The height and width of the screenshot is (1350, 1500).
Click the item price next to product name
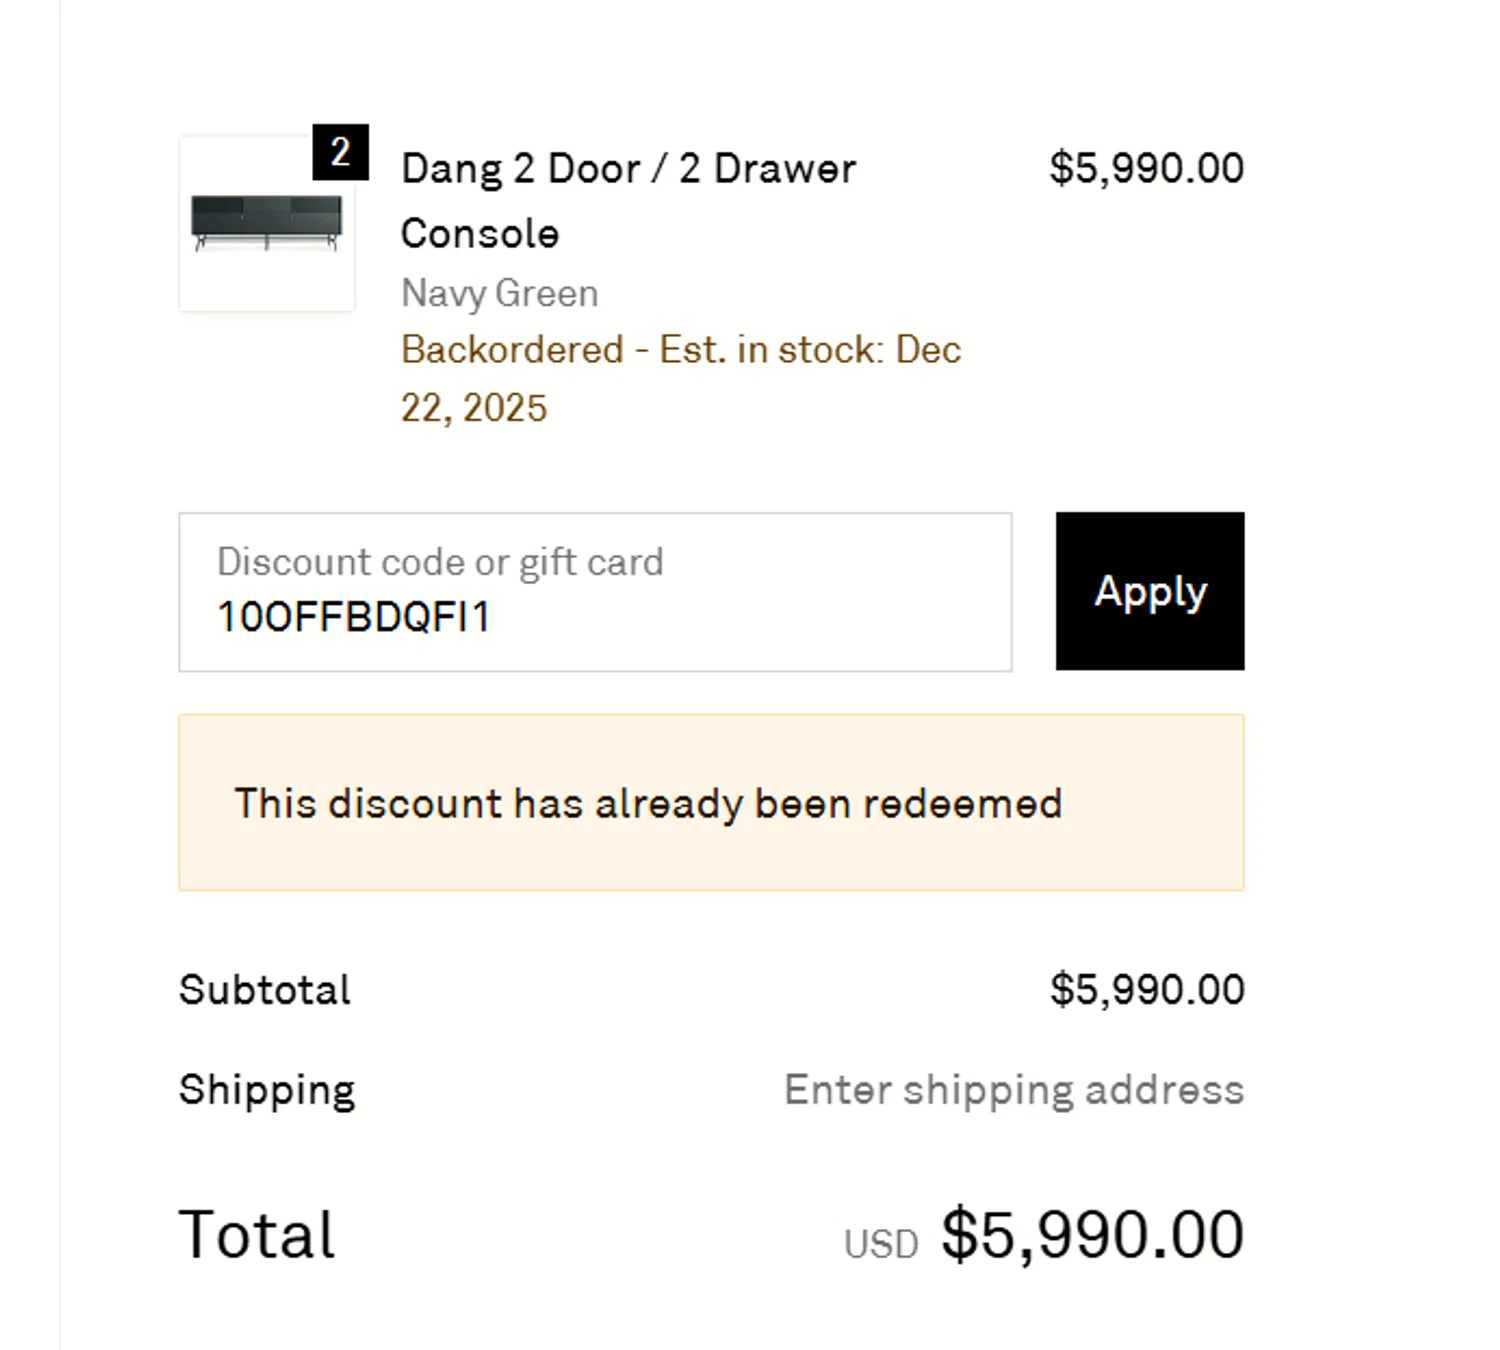pos(1146,168)
